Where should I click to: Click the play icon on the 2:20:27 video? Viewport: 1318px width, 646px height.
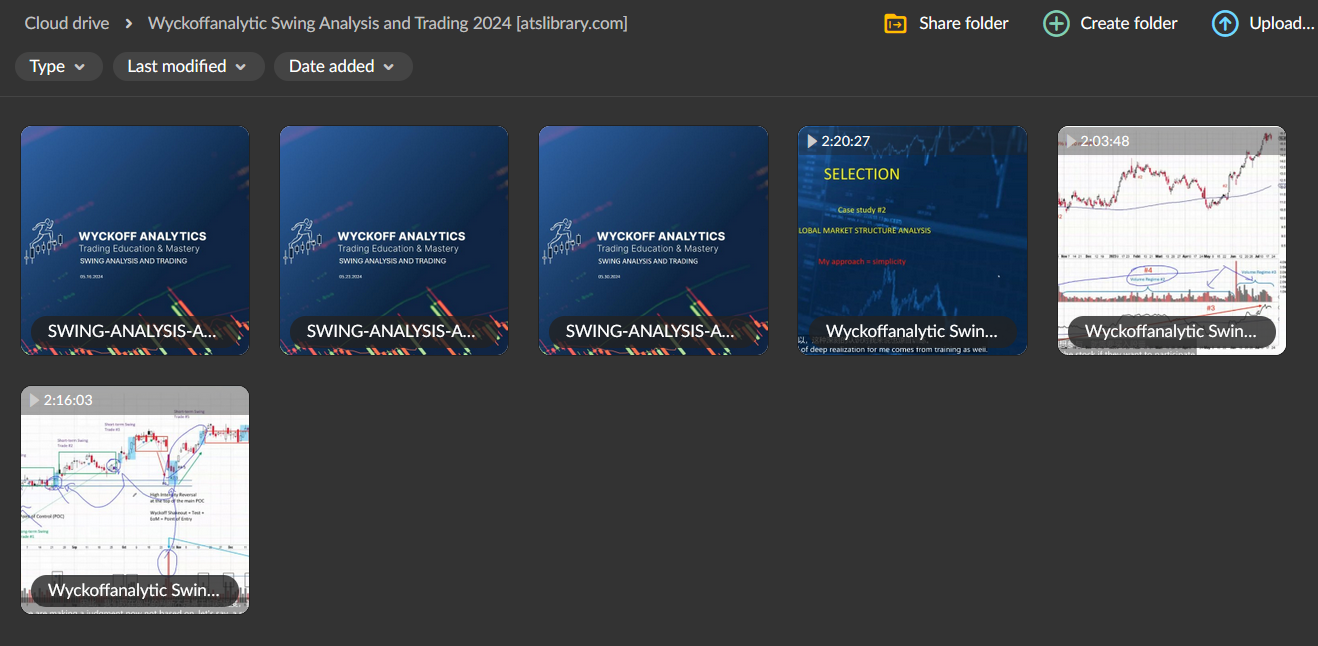click(x=812, y=141)
